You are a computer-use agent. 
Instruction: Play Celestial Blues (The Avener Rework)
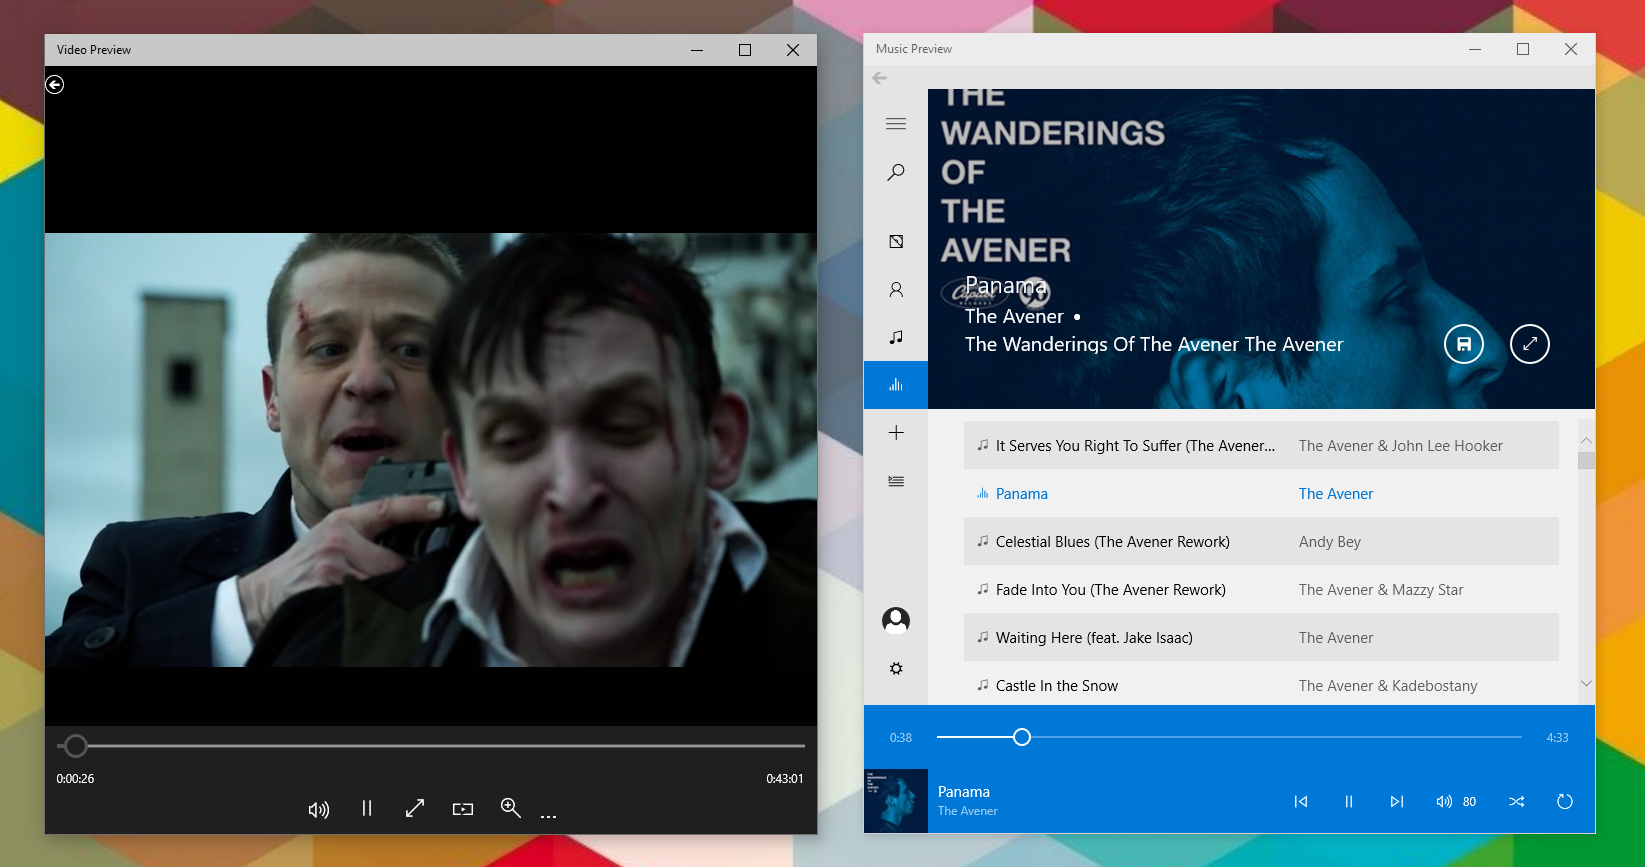tap(1261, 541)
